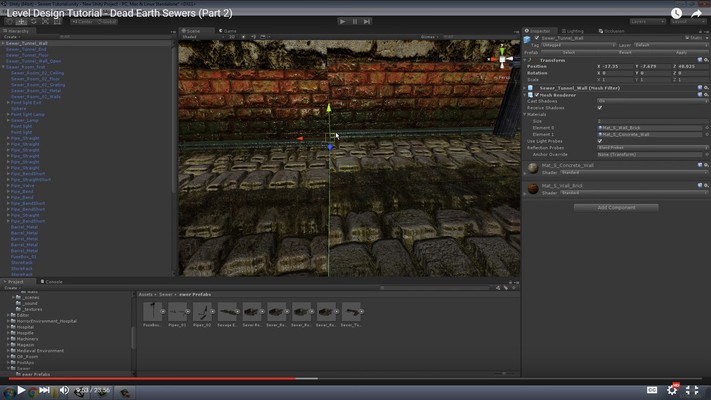The height and width of the screenshot is (400, 711).
Task: Click the Element 0 material object picker circle
Action: 706,128
